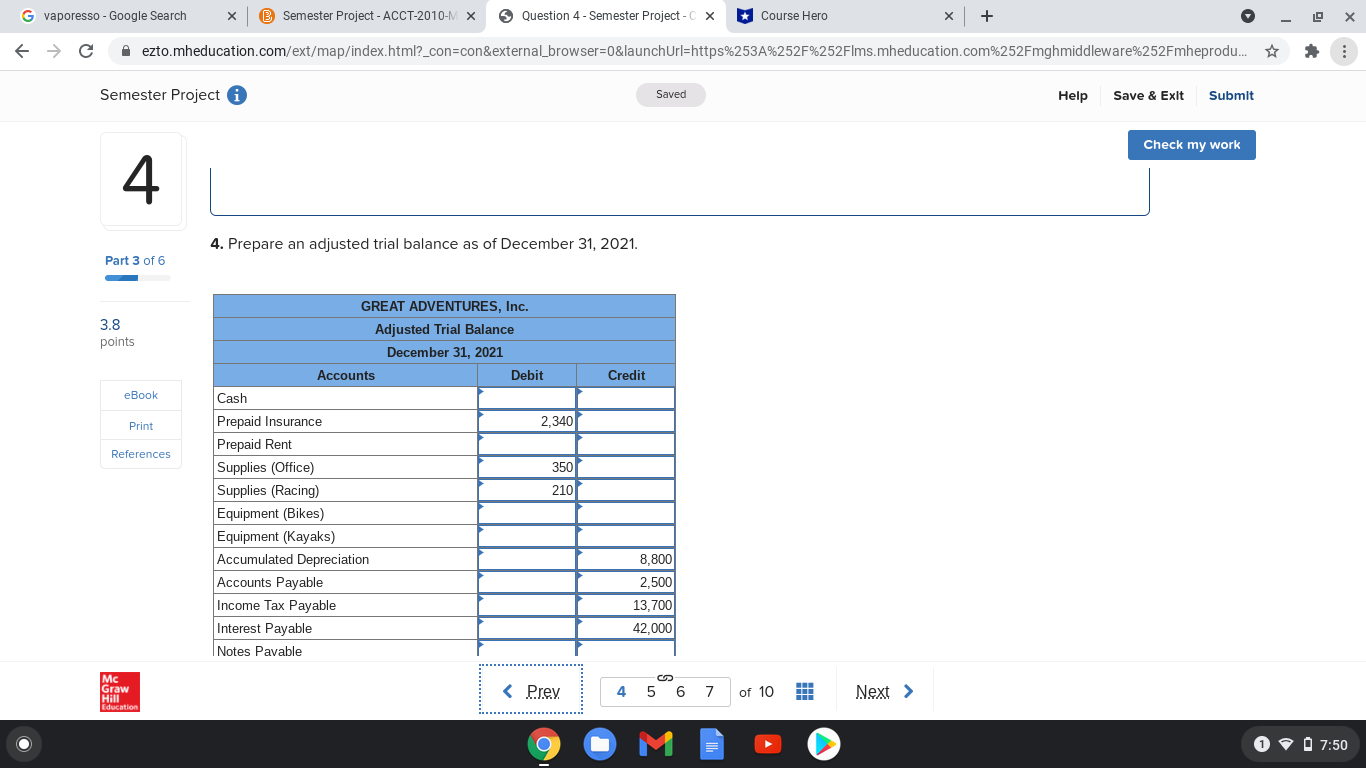Open the Chrome three-dot menu
Screen dimensions: 1366x768
pos(1345,51)
